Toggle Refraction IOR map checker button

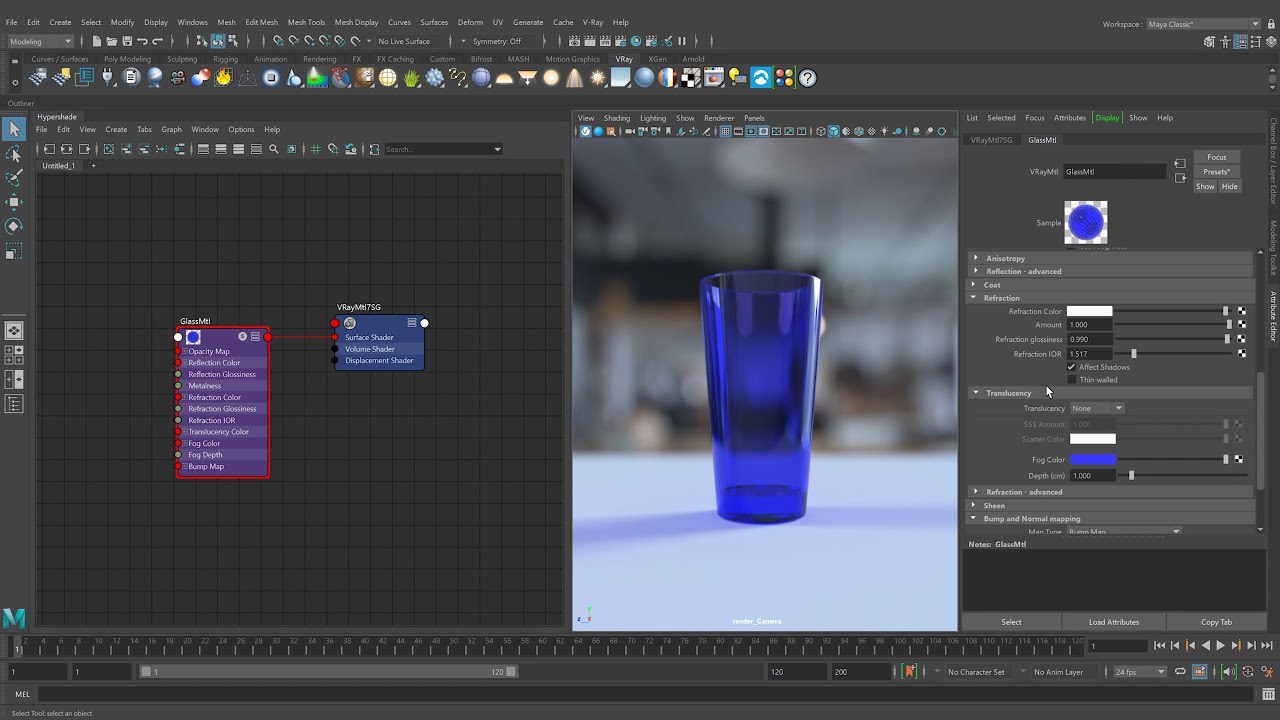click(1242, 353)
